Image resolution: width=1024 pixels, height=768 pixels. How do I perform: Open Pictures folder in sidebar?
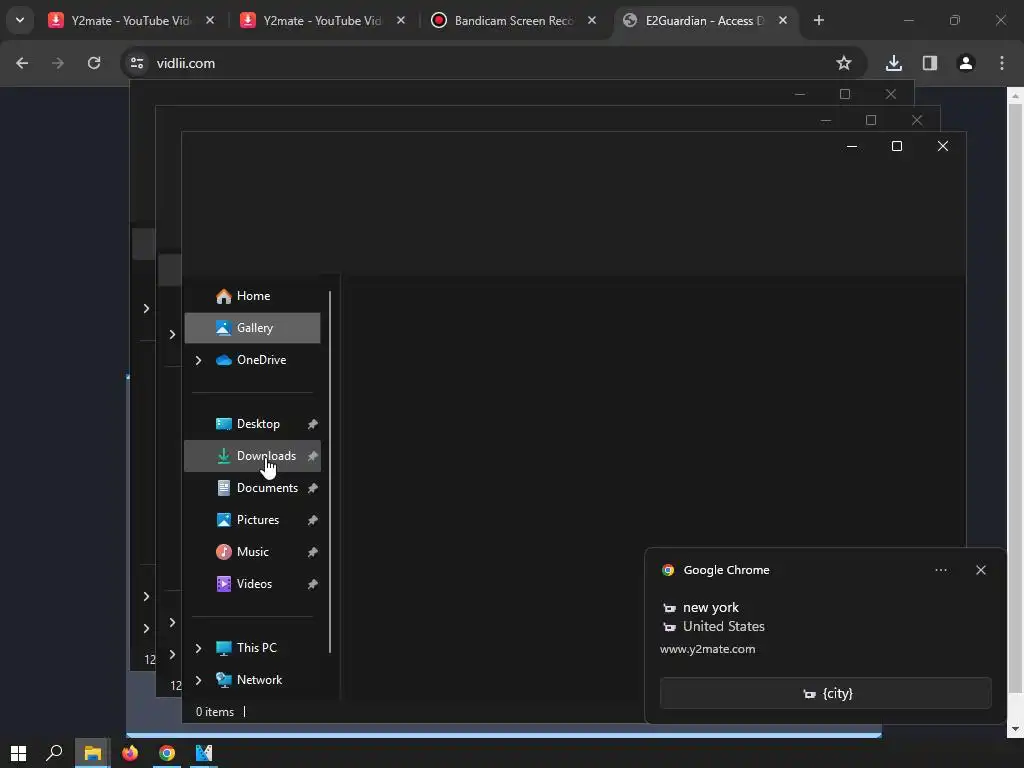[253, 520]
